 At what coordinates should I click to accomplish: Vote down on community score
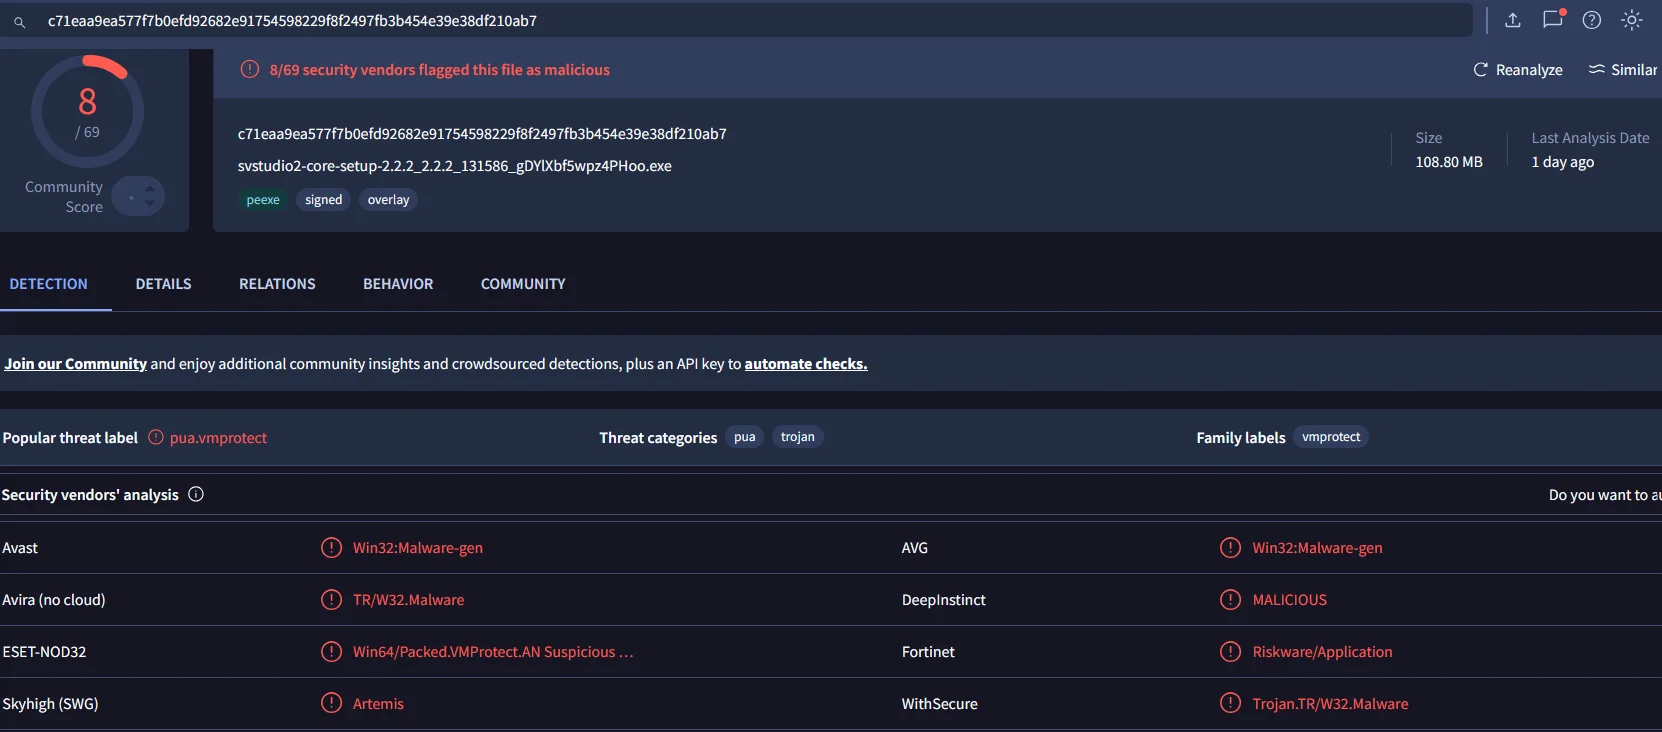tap(150, 205)
